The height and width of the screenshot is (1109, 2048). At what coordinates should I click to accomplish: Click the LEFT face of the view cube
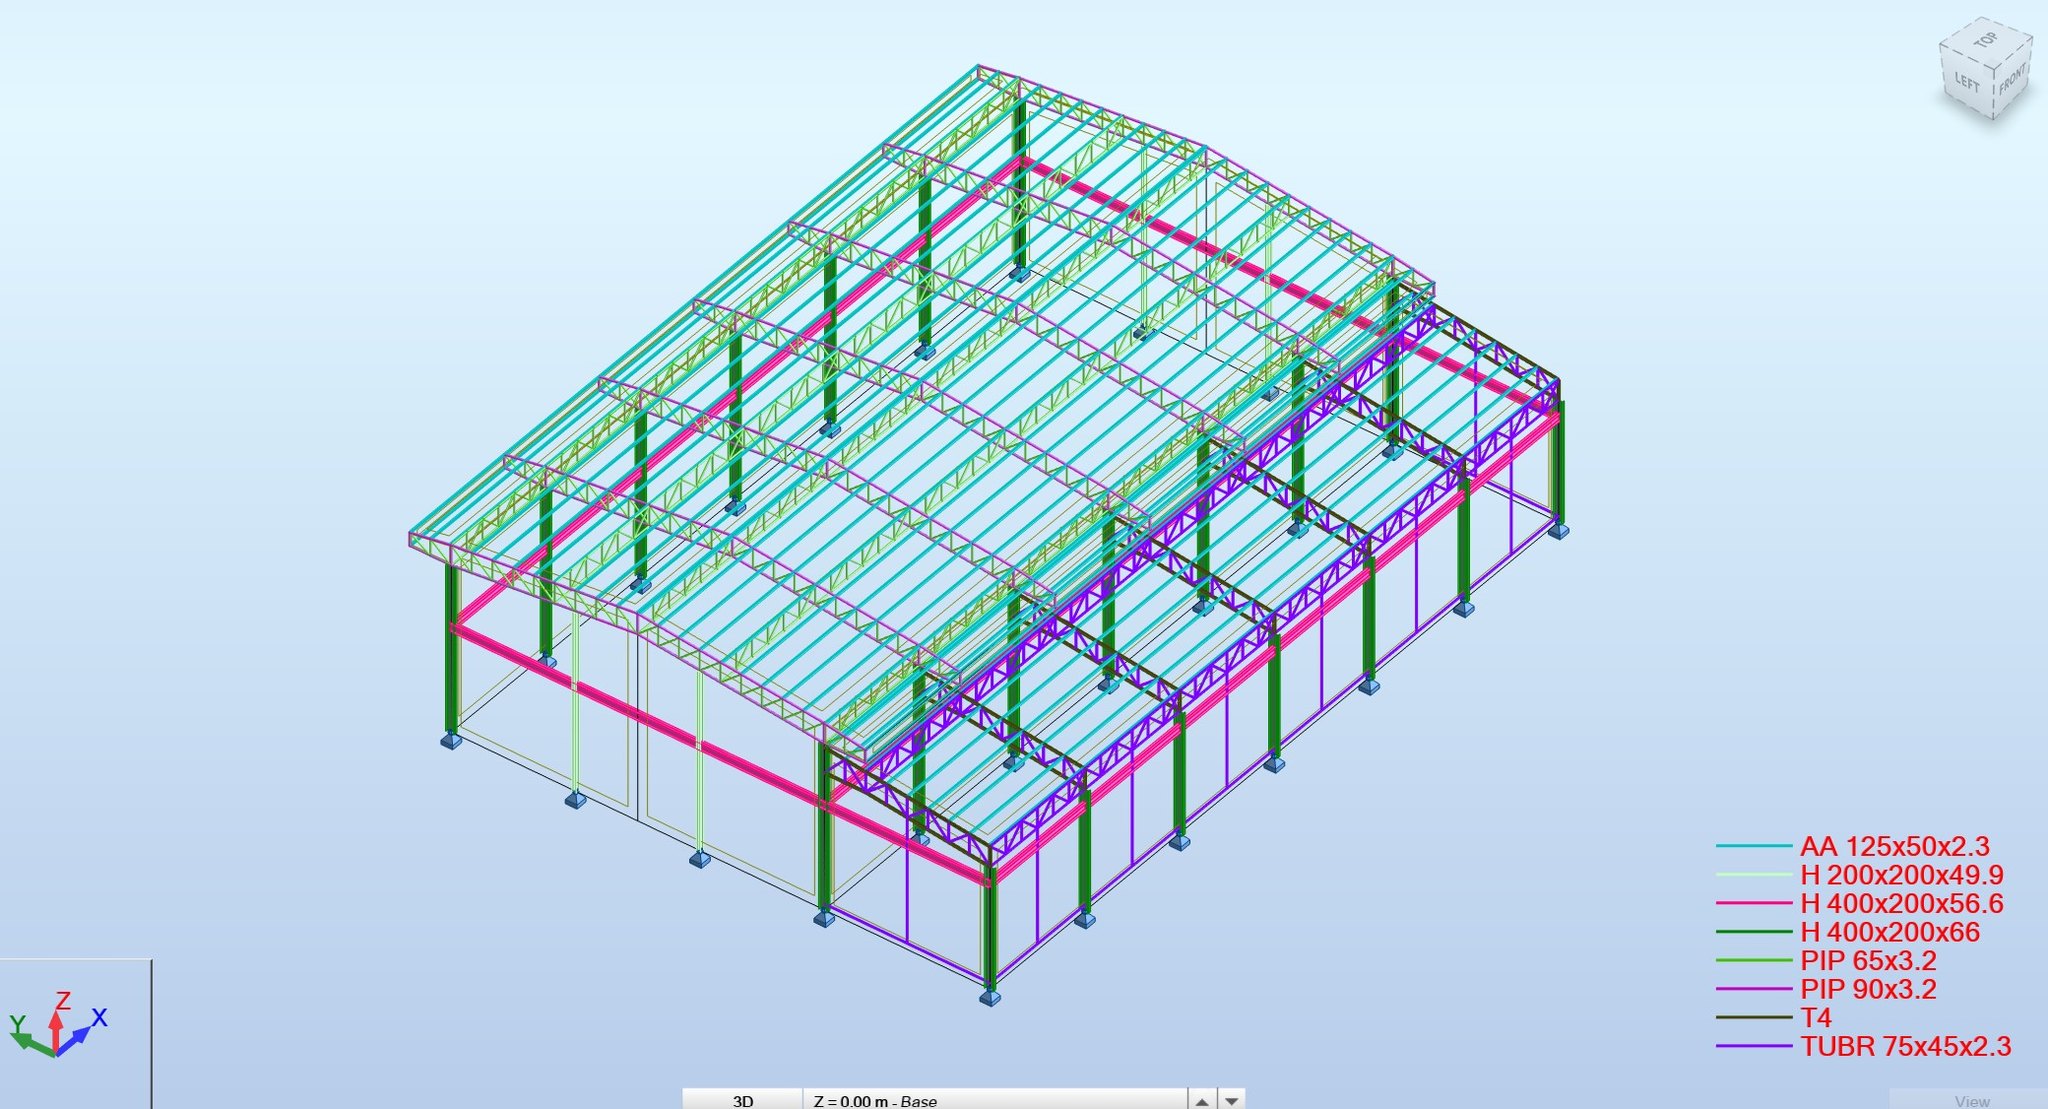coord(1966,82)
